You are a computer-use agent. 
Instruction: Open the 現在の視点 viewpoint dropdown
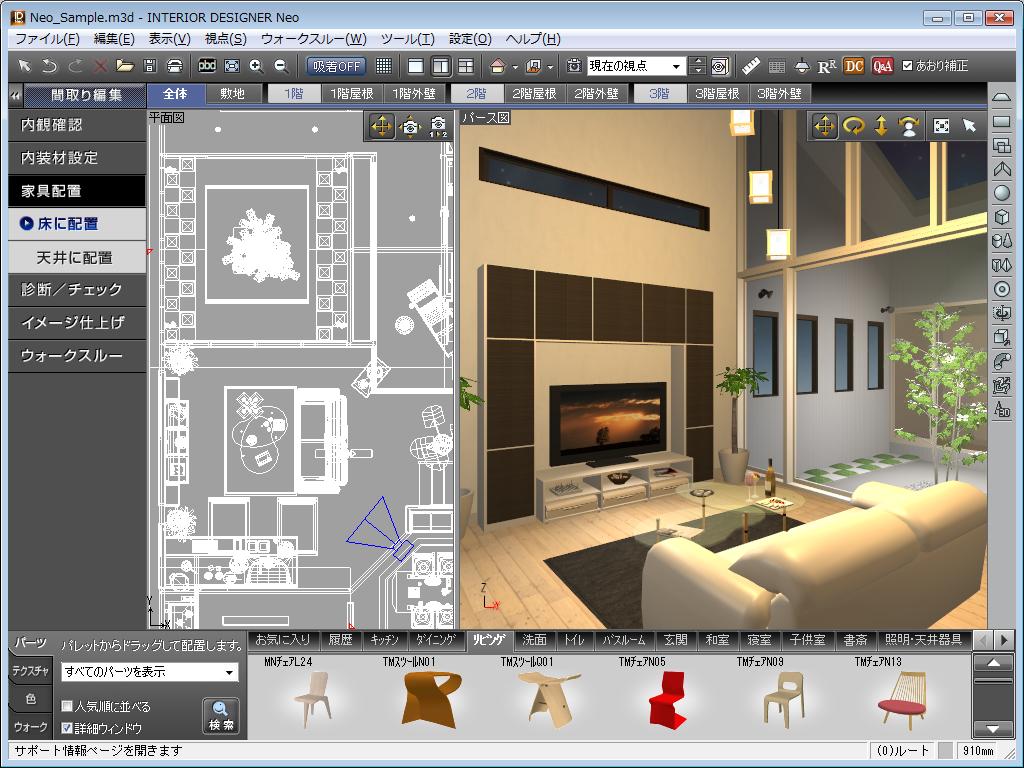click(x=676, y=66)
